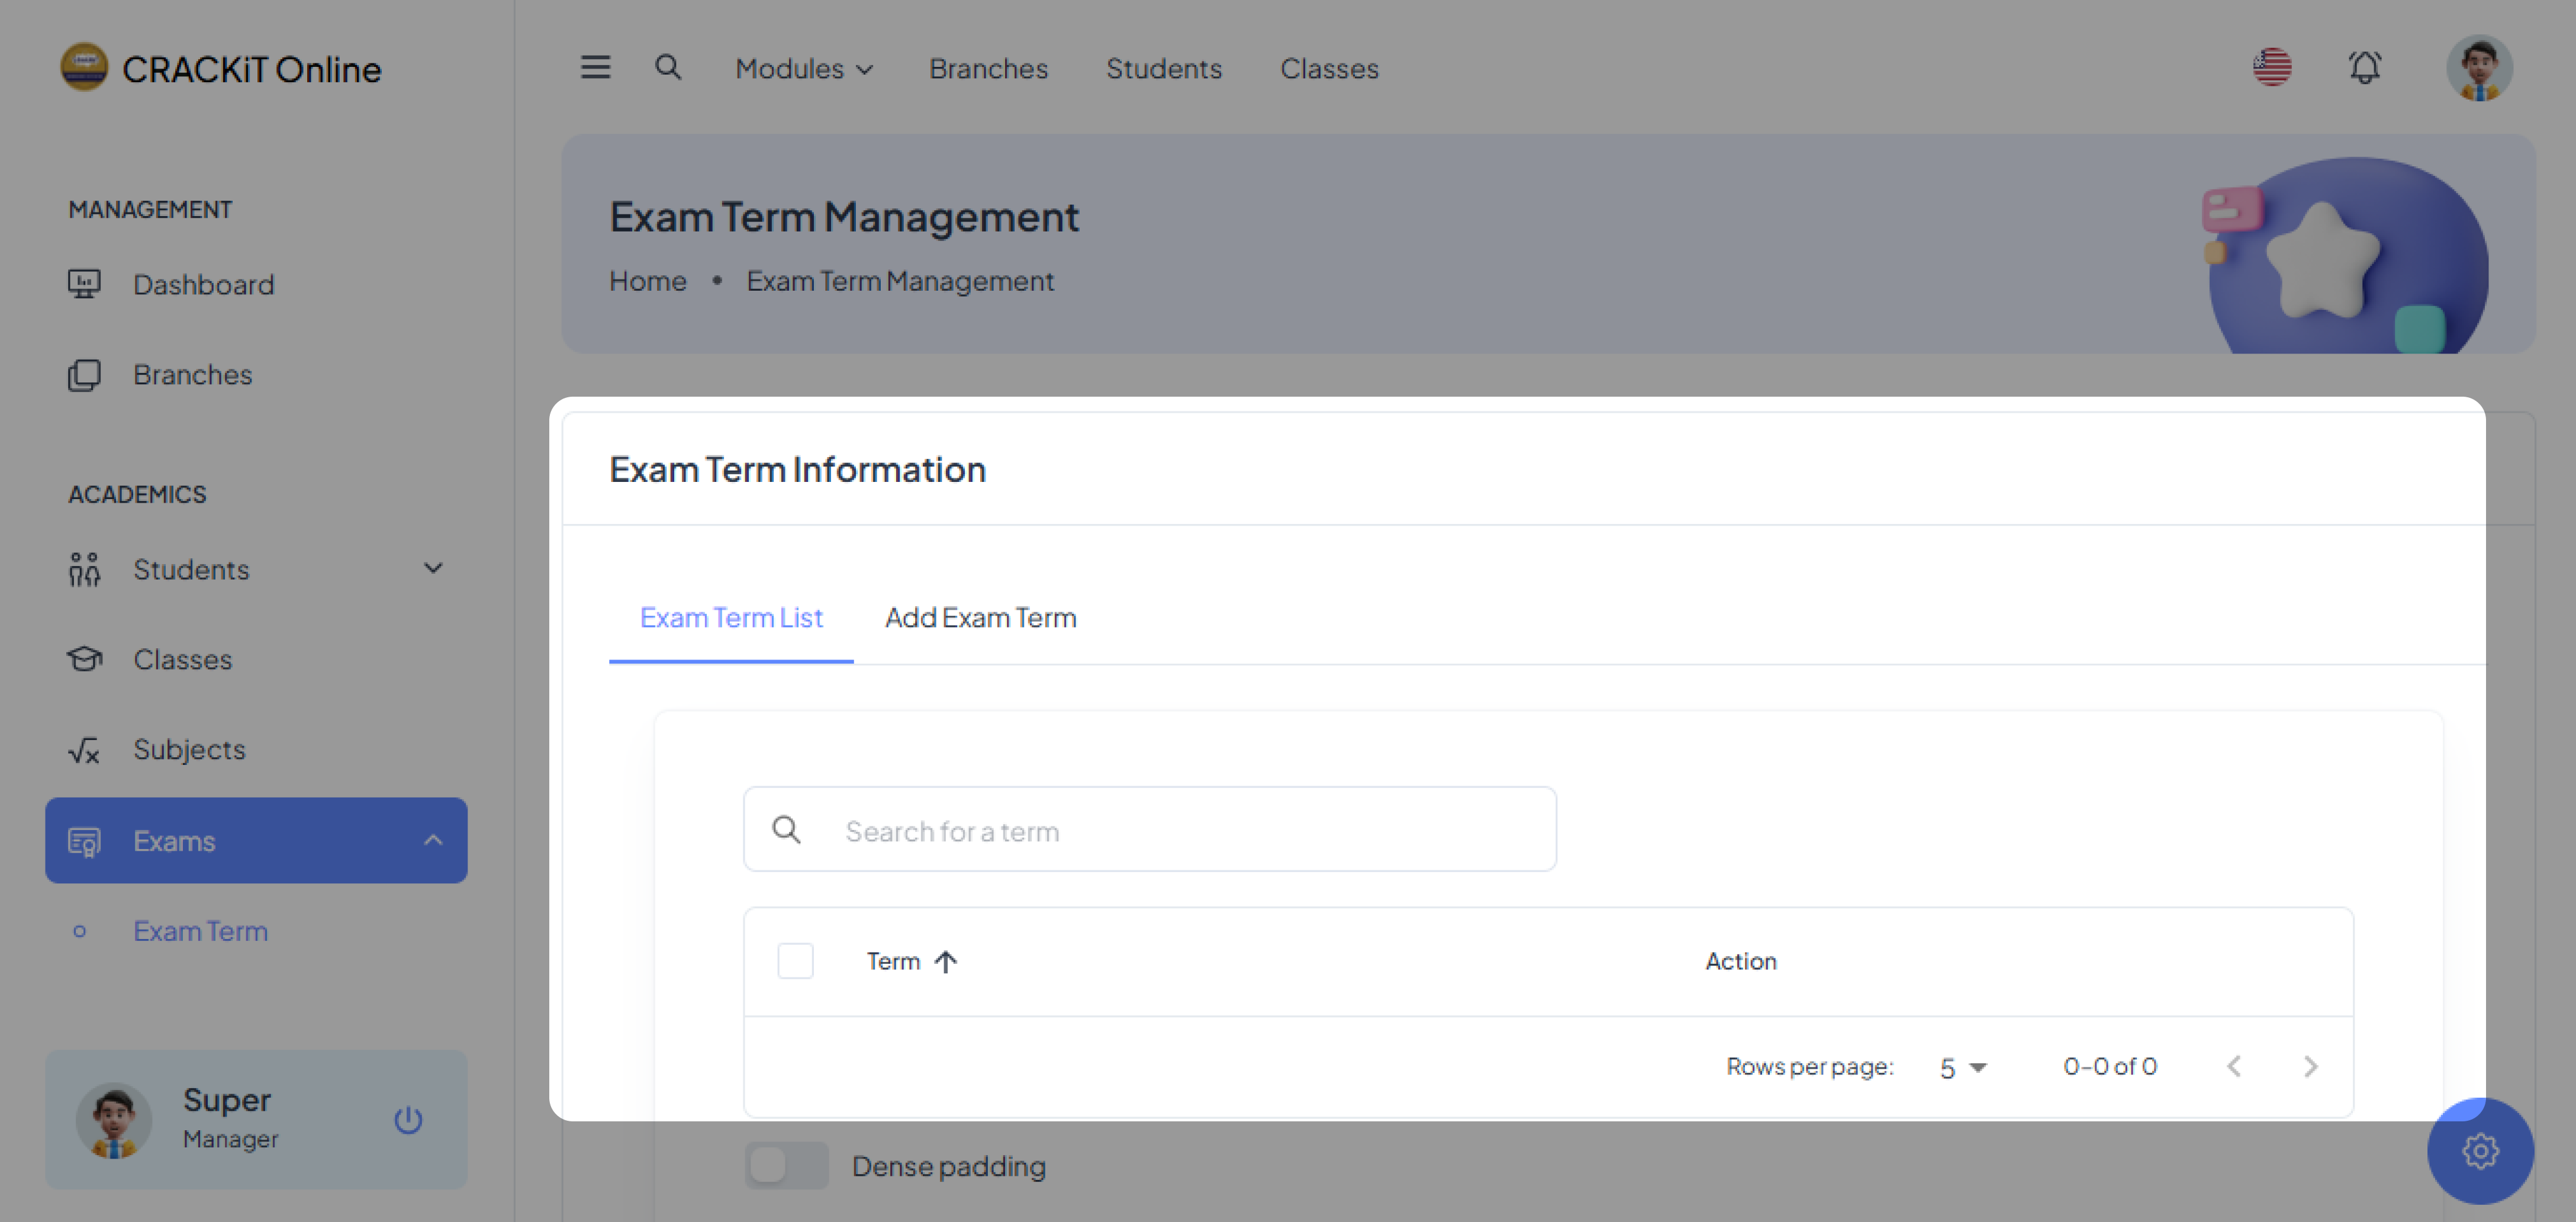Viewport: 2576px width, 1222px height.
Task: Open the notifications bell
Action: tap(2364, 68)
